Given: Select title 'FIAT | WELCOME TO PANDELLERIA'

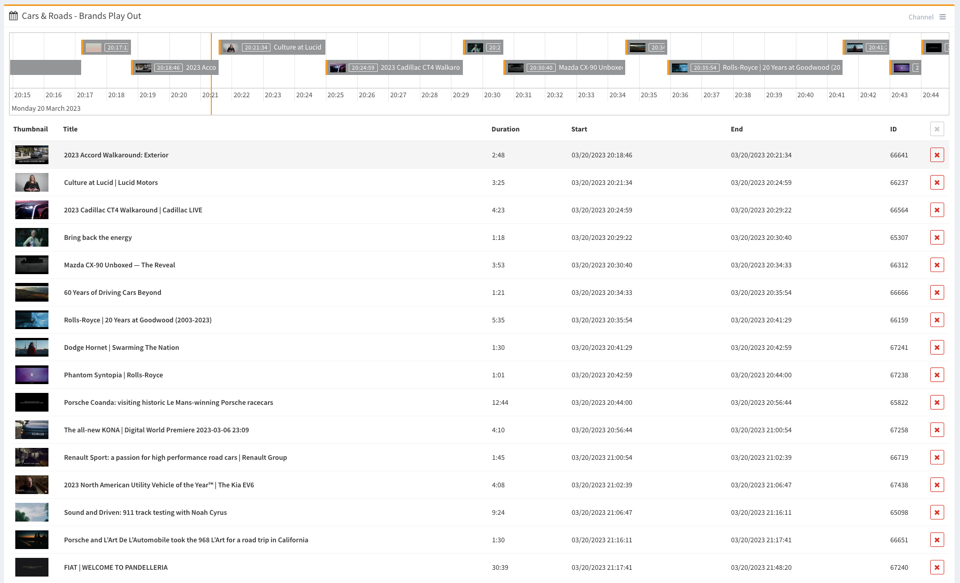Looking at the screenshot, I should 116,568.
